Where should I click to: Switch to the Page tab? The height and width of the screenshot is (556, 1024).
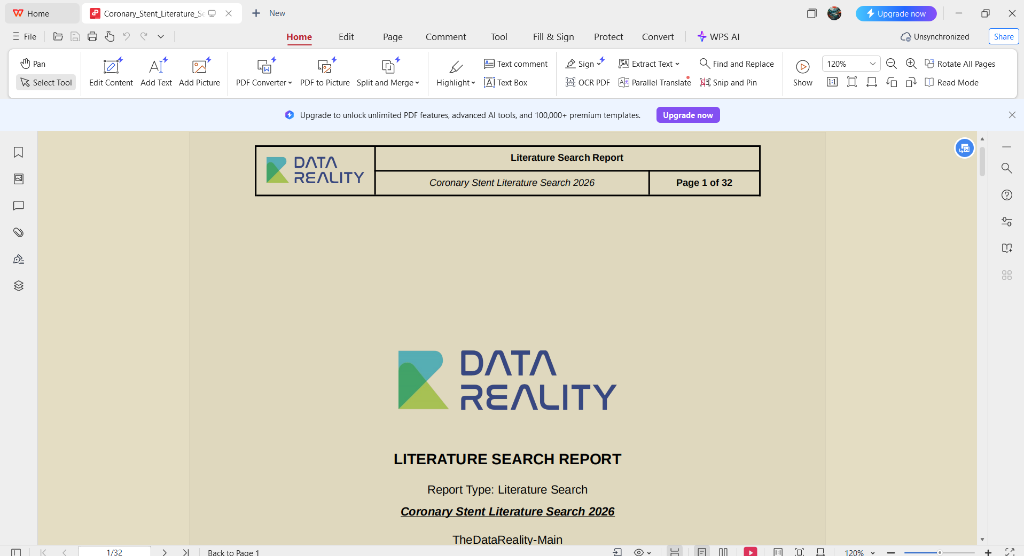[392, 37]
